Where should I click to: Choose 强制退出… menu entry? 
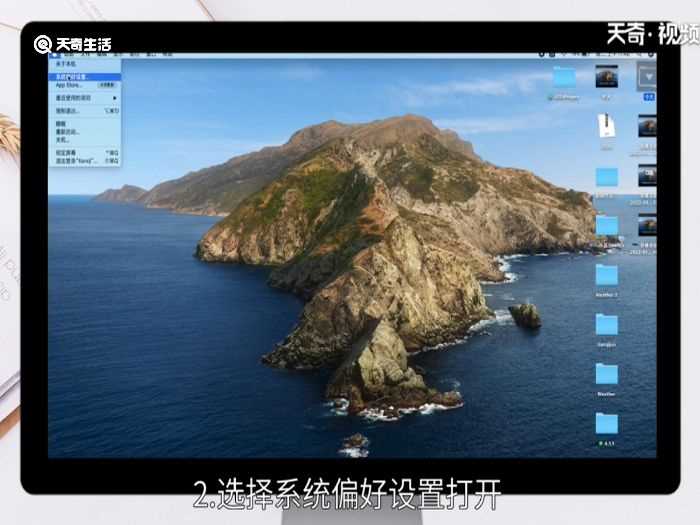(x=84, y=110)
